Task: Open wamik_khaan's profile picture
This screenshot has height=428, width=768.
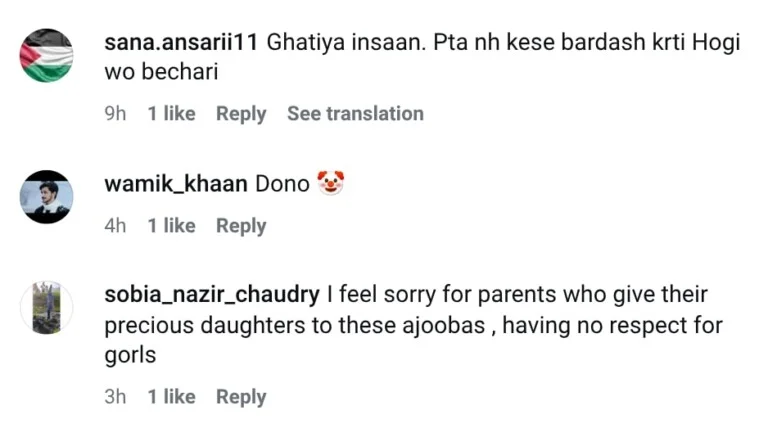Action: point(46,196)
